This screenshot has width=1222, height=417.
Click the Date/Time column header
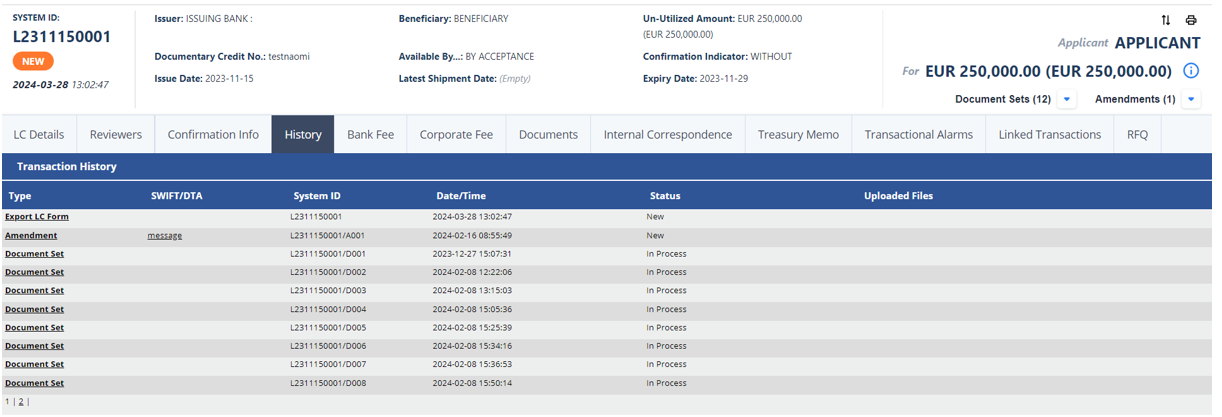click(x=461, y=196)
